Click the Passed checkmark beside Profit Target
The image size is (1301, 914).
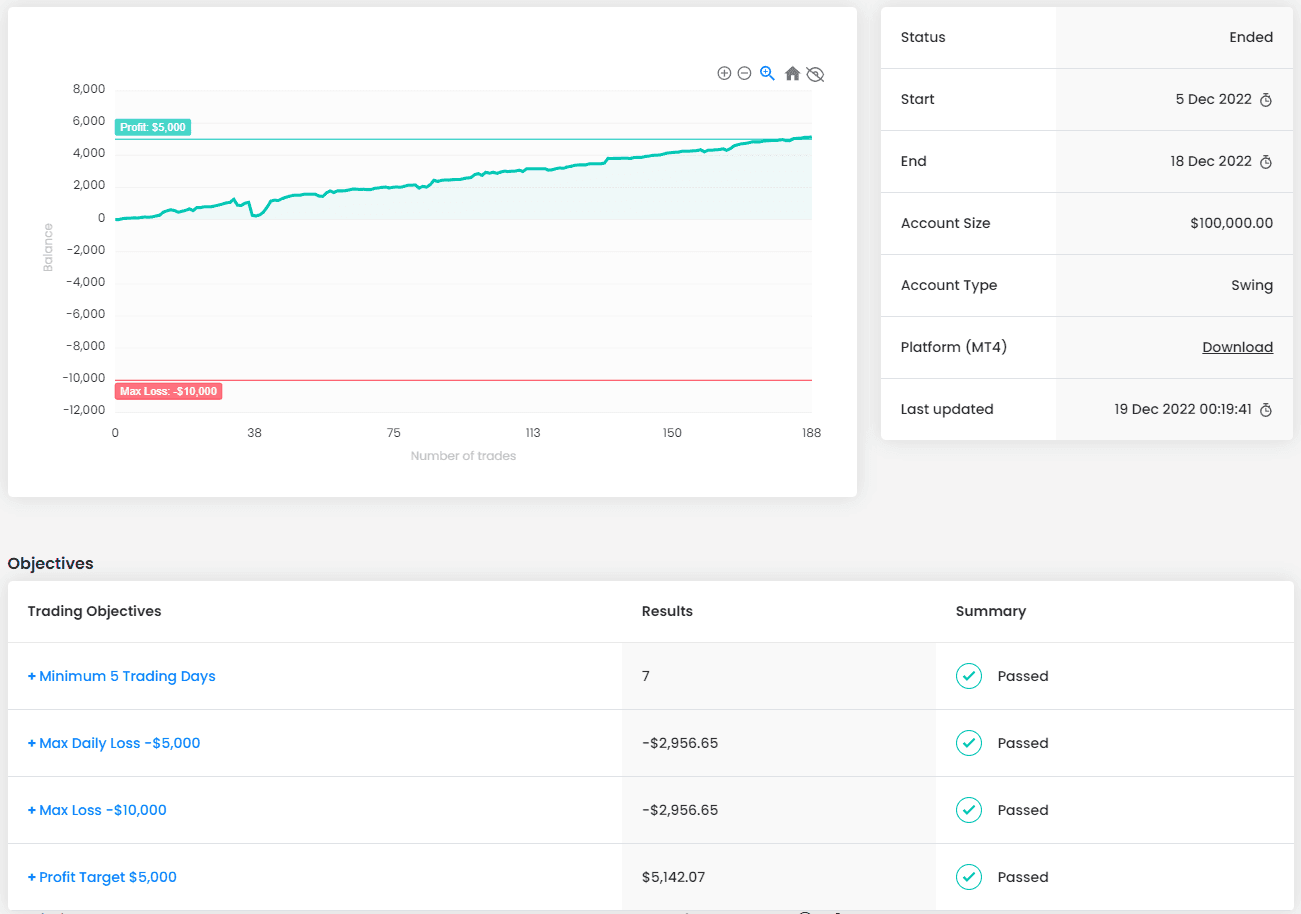pyautogui.click(x=968, y=877)
